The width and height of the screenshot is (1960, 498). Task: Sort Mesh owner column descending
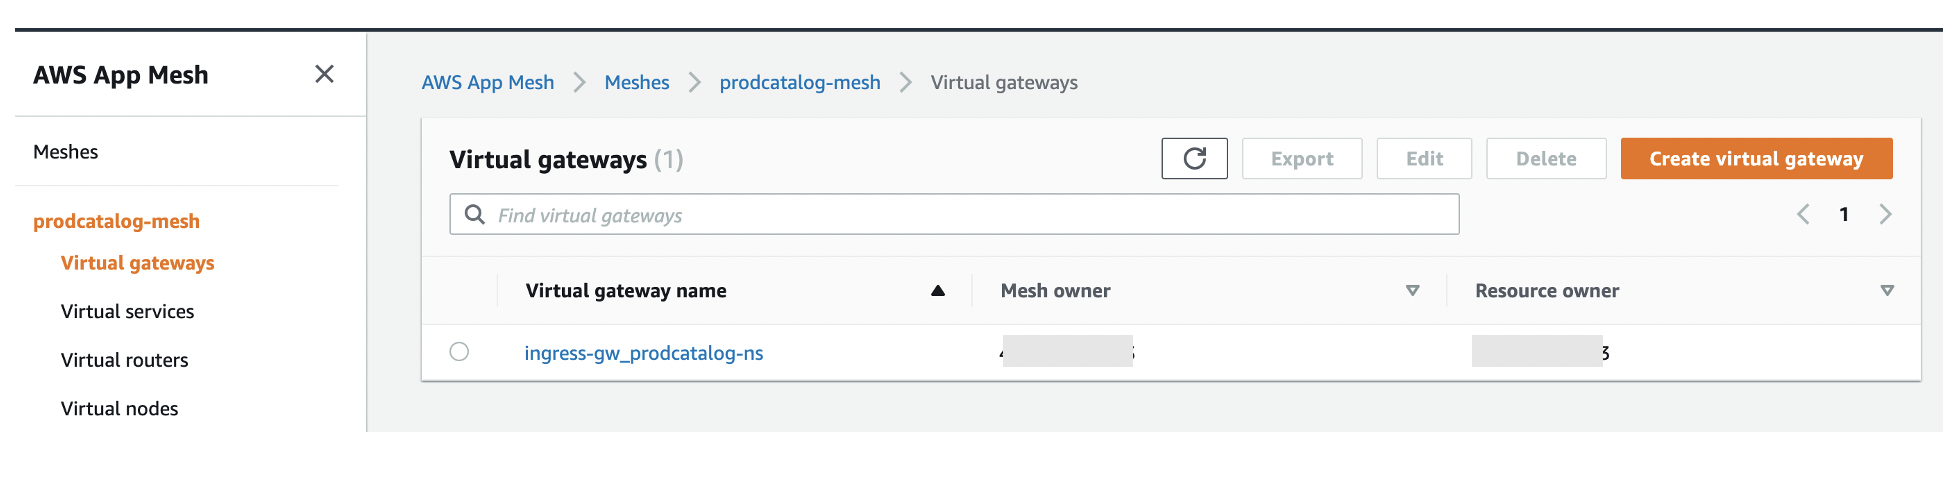click(x=1412, y=291)
